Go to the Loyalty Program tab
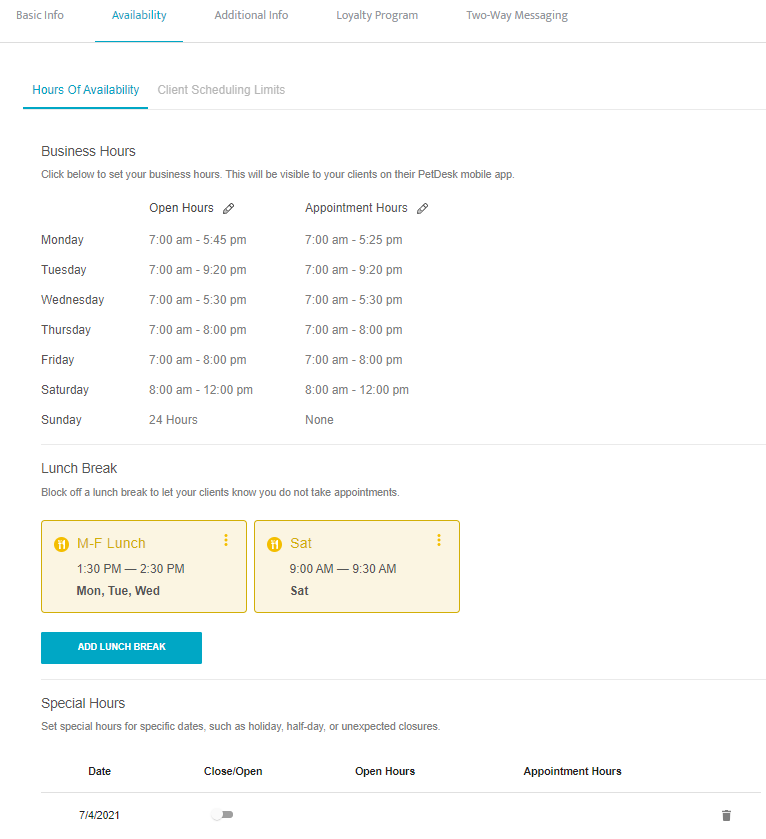The height and width of the screenshot is (839, 766). 377,16
